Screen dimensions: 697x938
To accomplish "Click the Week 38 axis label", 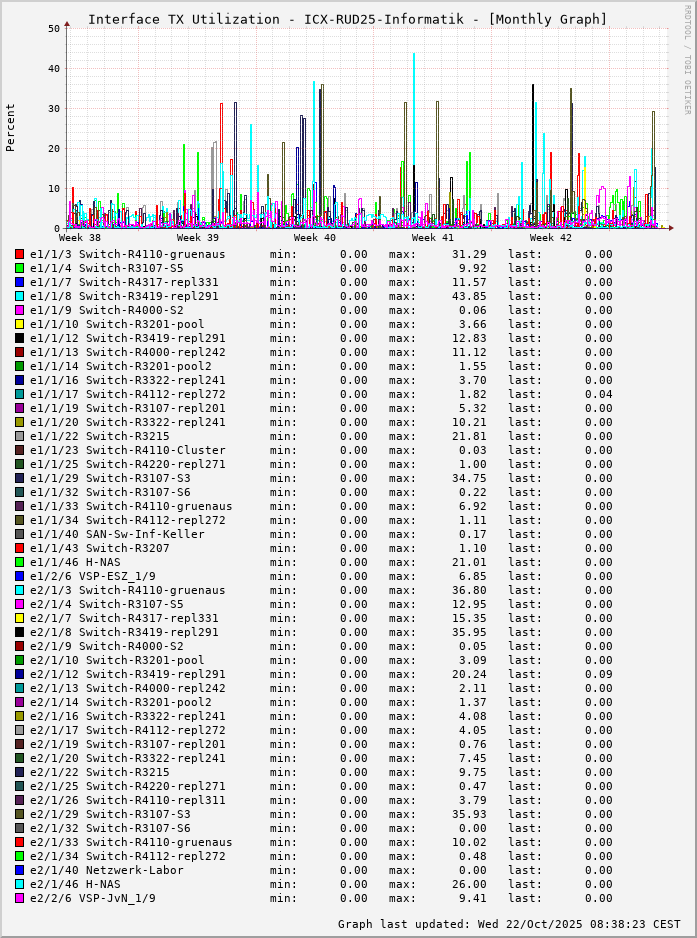I will point(80,238).
